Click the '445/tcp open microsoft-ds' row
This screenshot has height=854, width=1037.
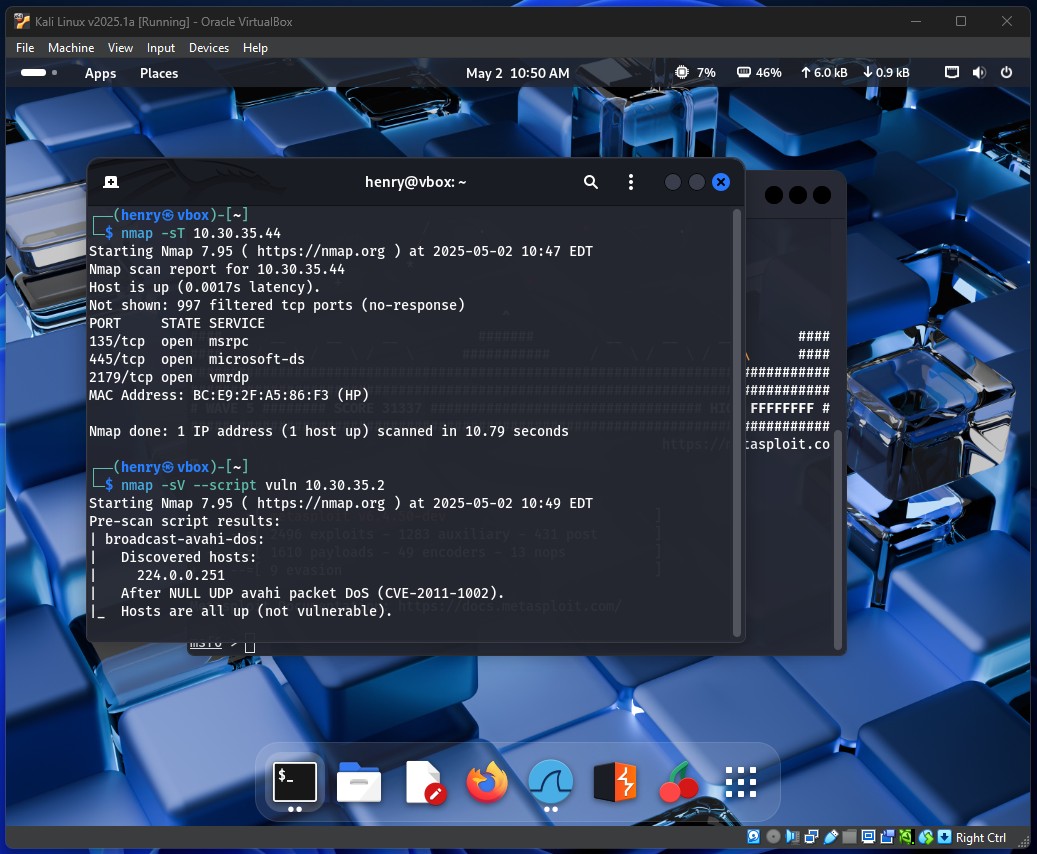pyautogui.click(x=197, y=359)
